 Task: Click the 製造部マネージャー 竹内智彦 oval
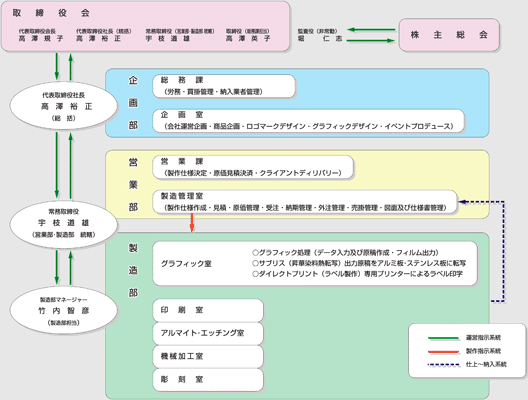[64, 310]
